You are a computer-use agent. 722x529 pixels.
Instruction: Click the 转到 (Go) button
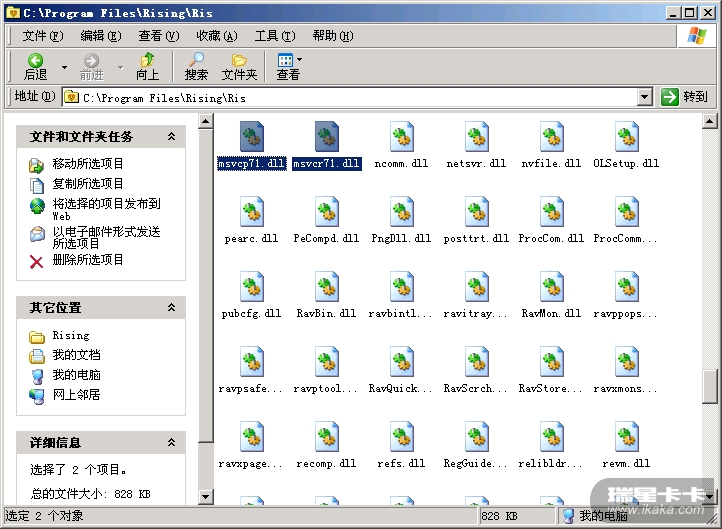tap(684, 97)
